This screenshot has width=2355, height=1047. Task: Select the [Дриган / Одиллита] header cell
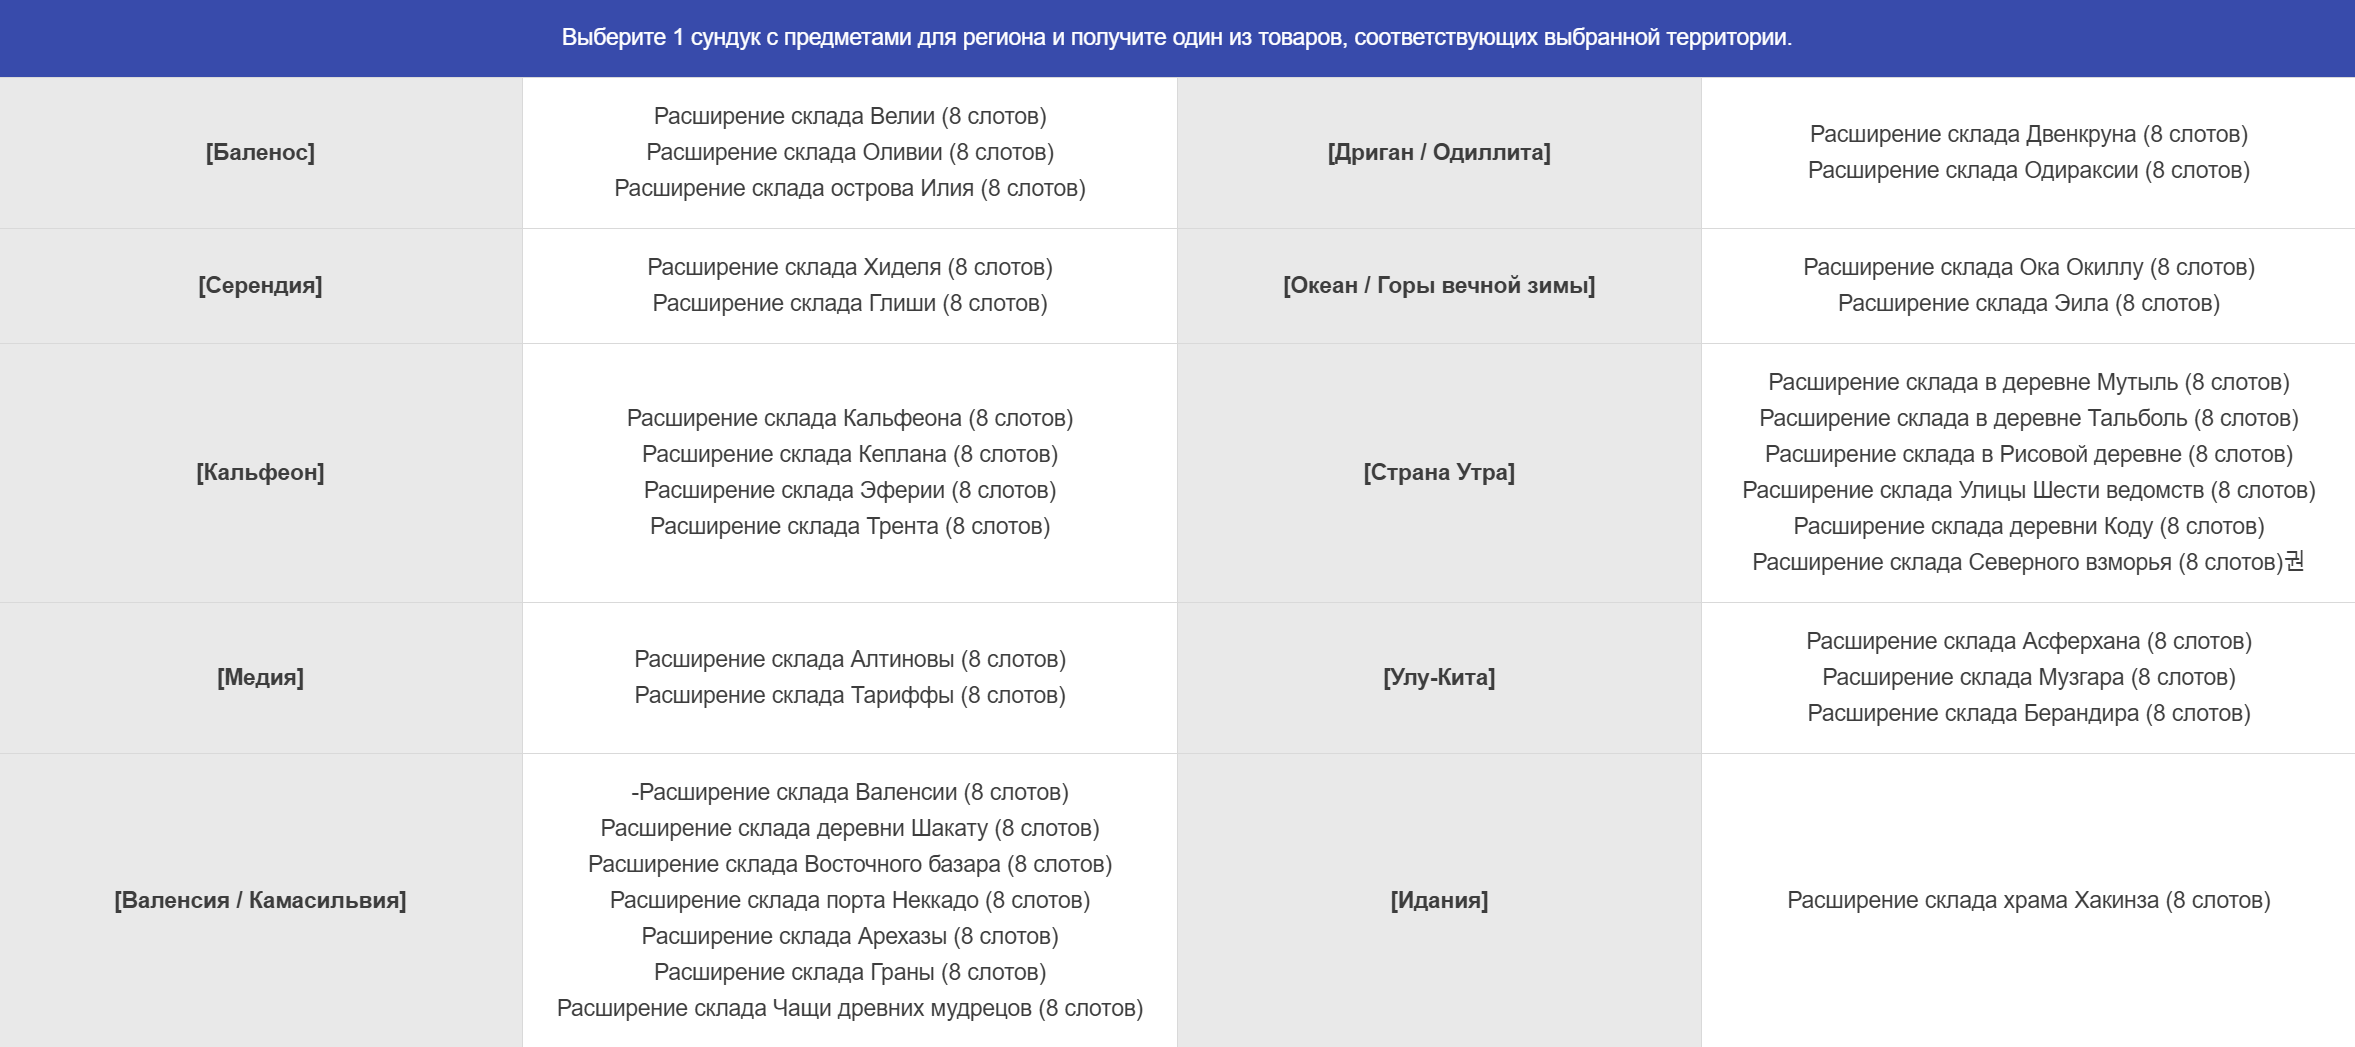pyautogui.click(x=1439, y=152)
